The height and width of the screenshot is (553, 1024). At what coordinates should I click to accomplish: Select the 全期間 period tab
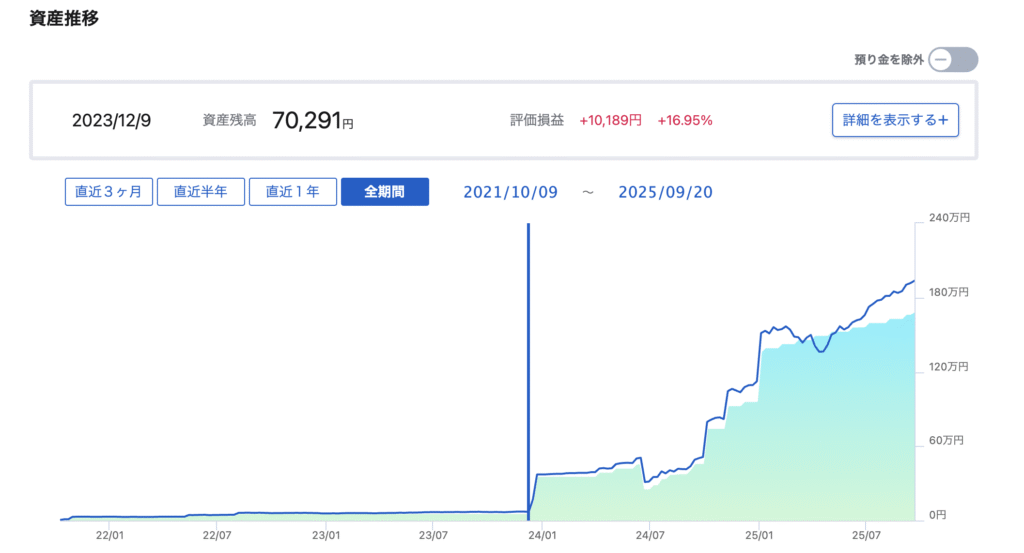(x=385, y=192)
